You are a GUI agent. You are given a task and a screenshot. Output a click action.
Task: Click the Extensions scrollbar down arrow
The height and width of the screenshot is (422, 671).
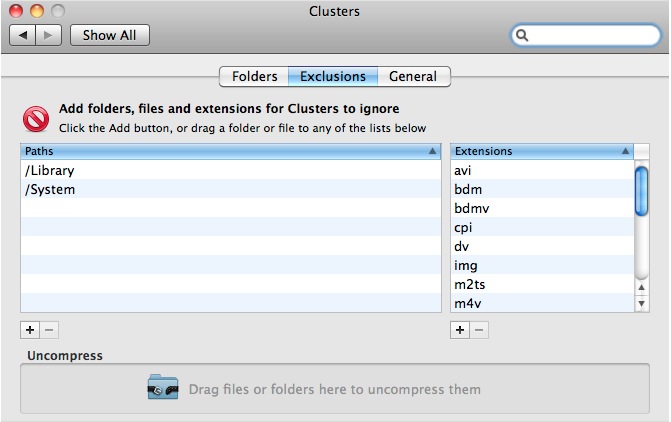(642, 304)
